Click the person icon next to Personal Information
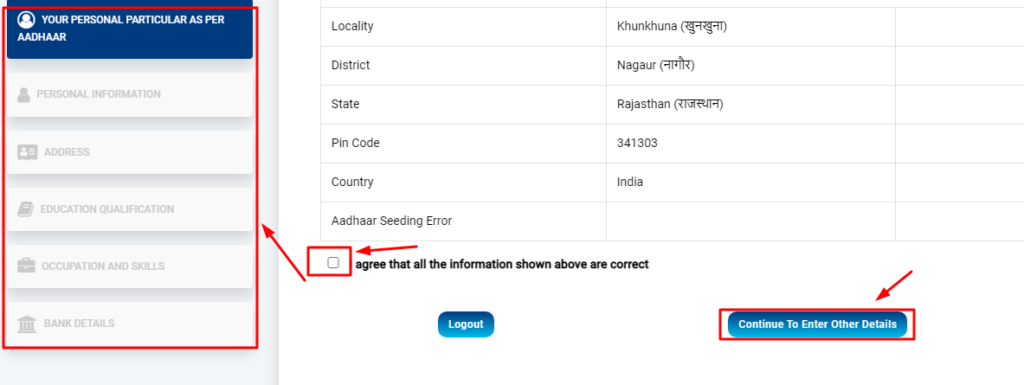 tap(24, 95)
